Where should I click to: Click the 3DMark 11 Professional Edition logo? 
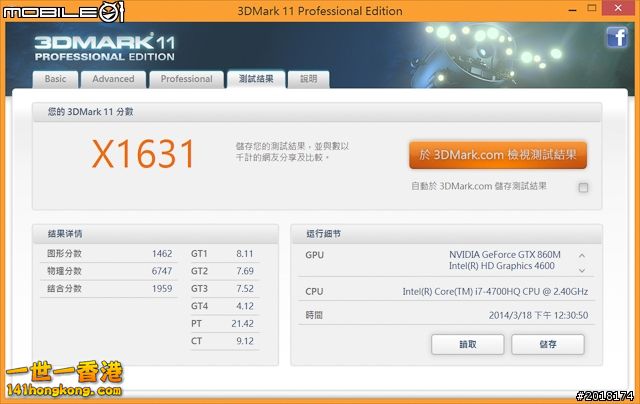104,48
